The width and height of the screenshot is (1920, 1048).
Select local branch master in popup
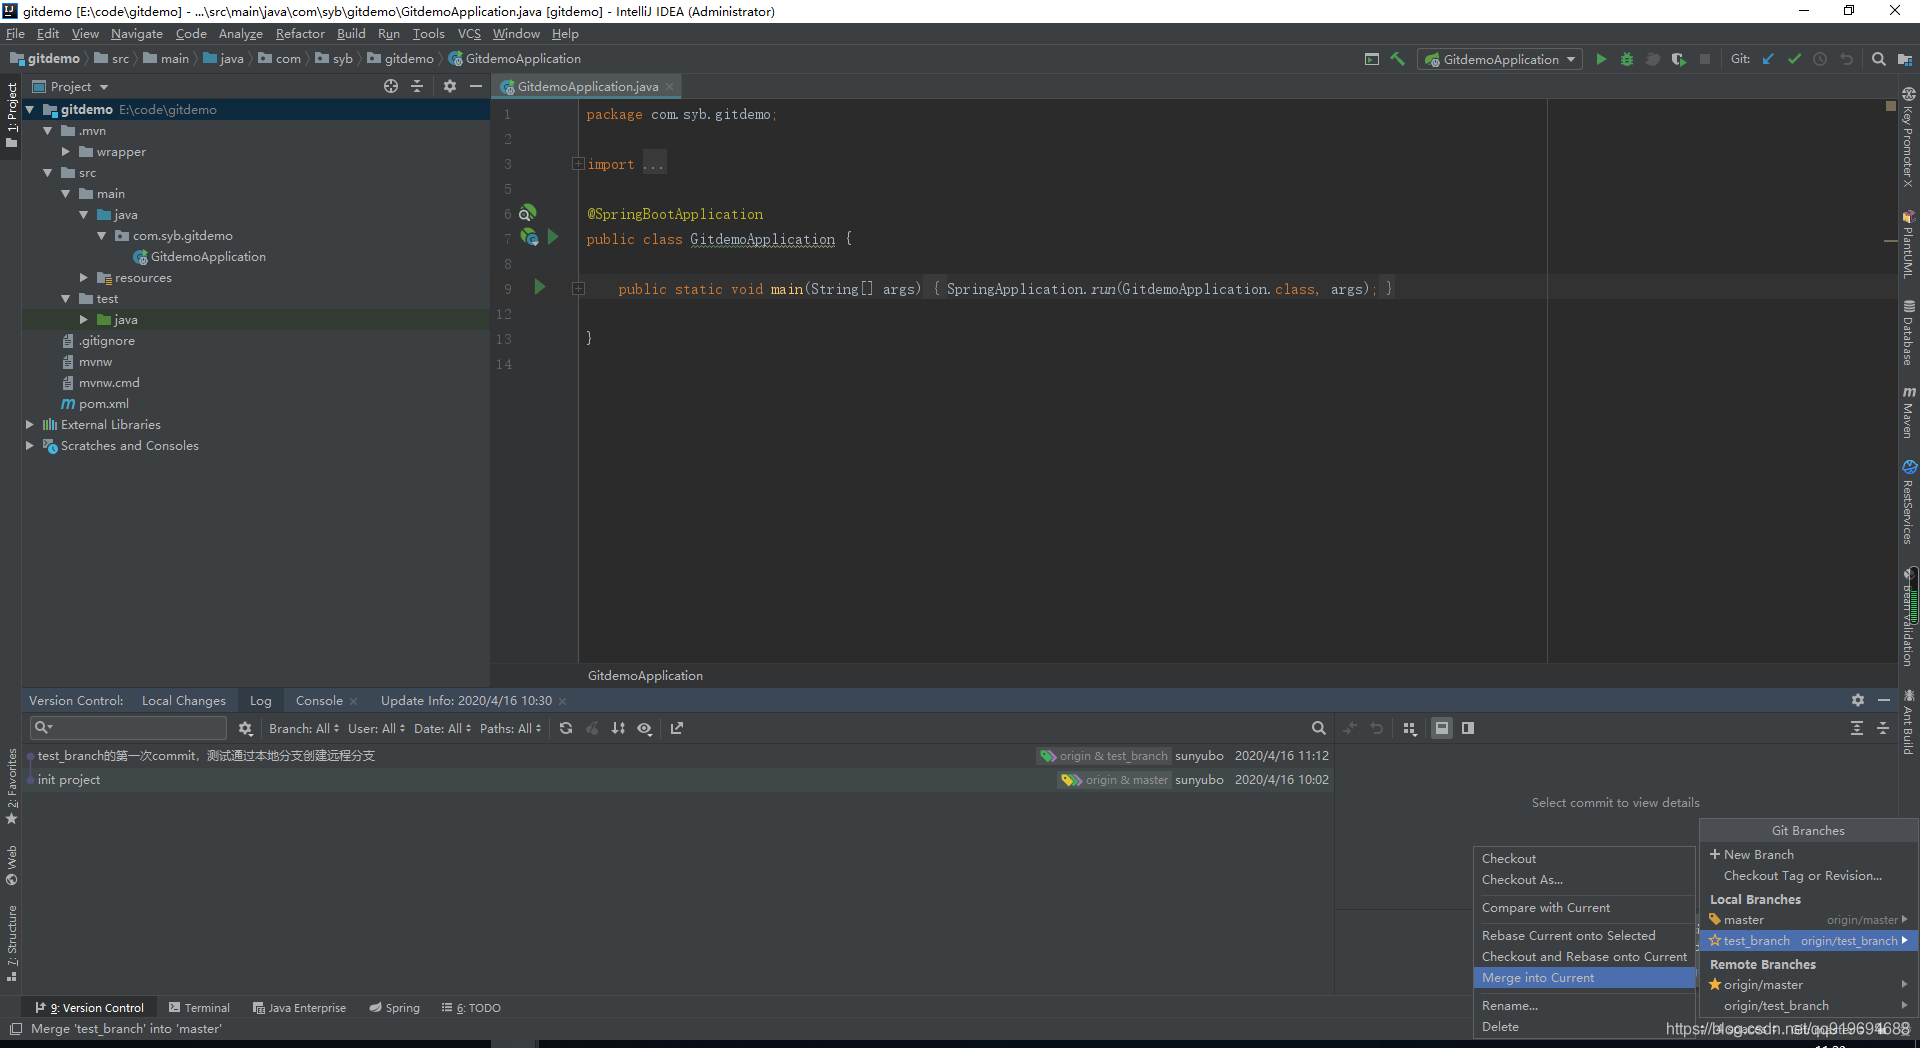click(1808, 919)
